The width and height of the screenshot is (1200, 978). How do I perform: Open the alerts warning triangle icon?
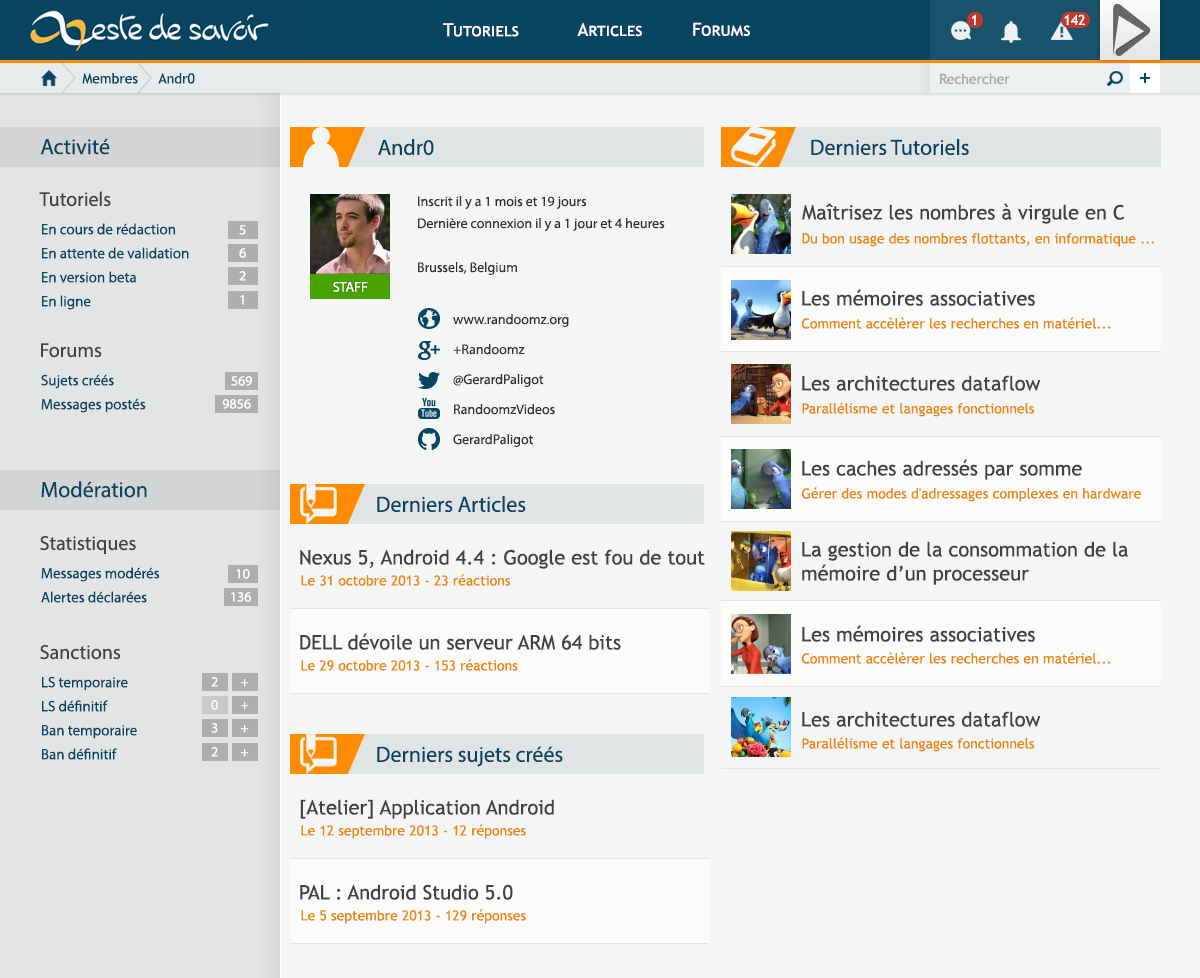[1061, 32]
